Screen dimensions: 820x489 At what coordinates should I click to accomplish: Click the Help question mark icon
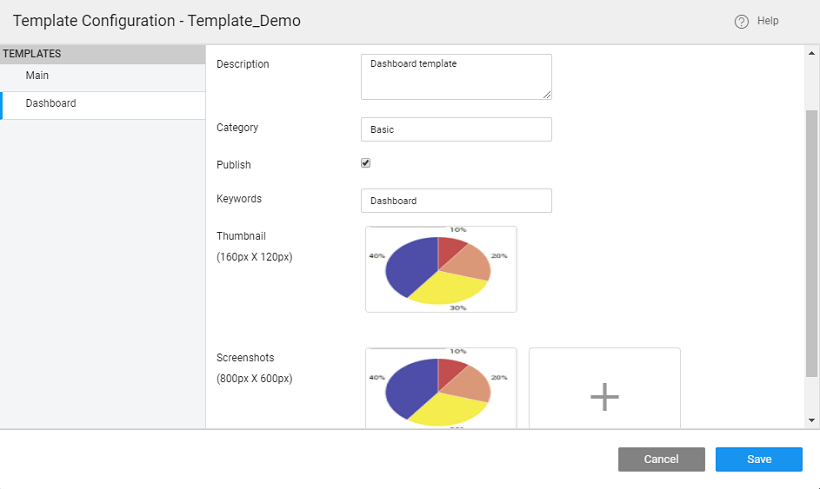(x=741, y=21)
